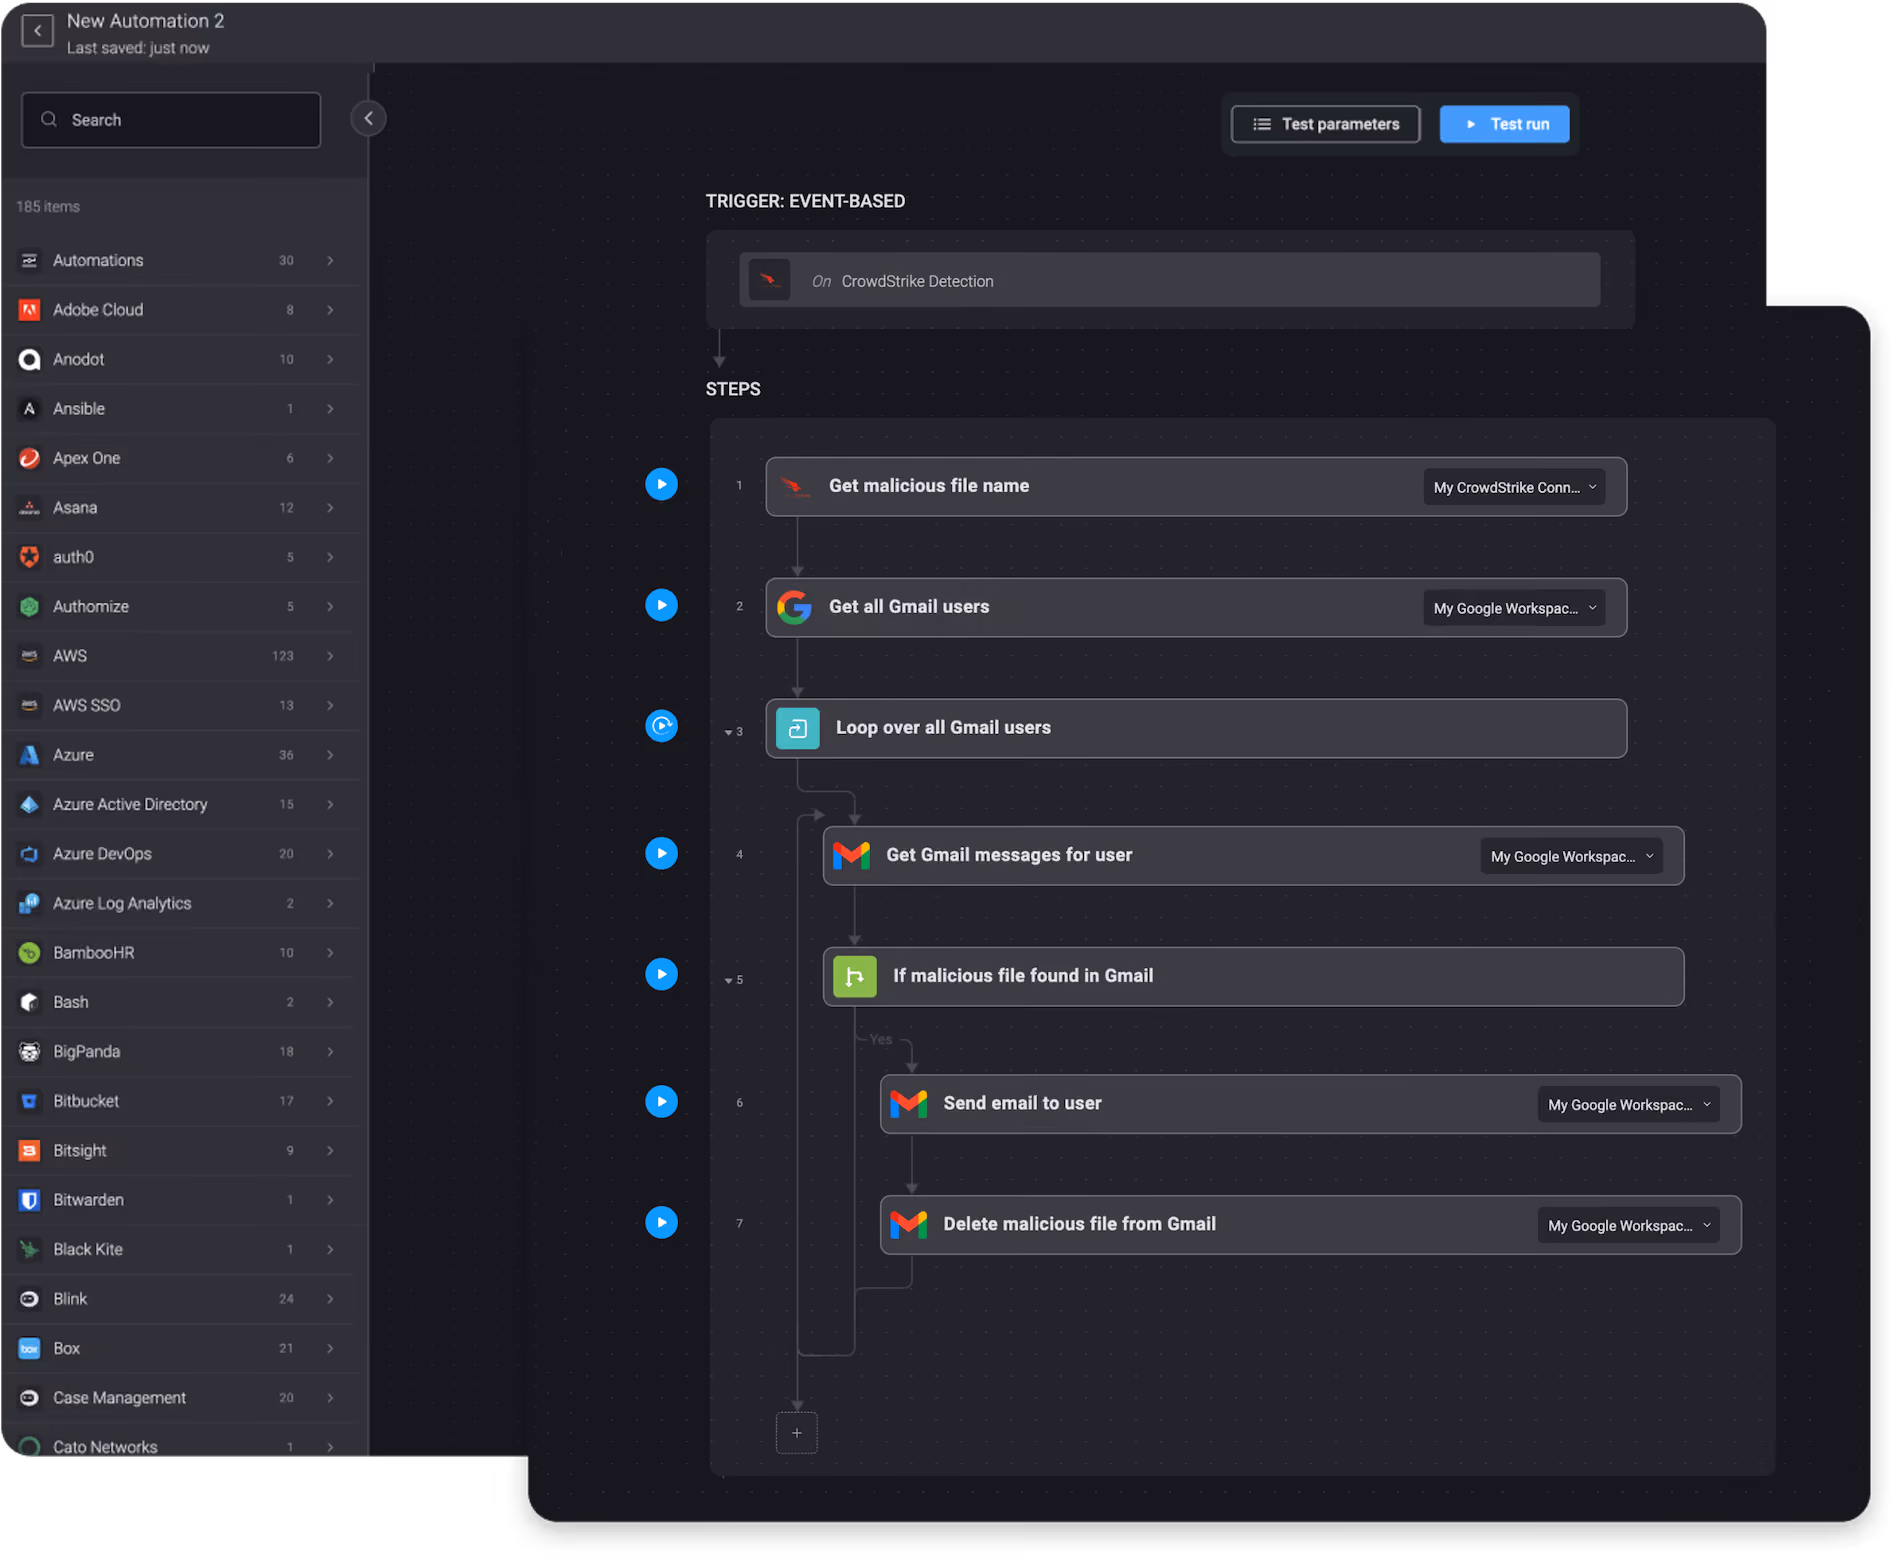
Task: Click the BambooHR icon in the sidebar
Action: point(30,954)
